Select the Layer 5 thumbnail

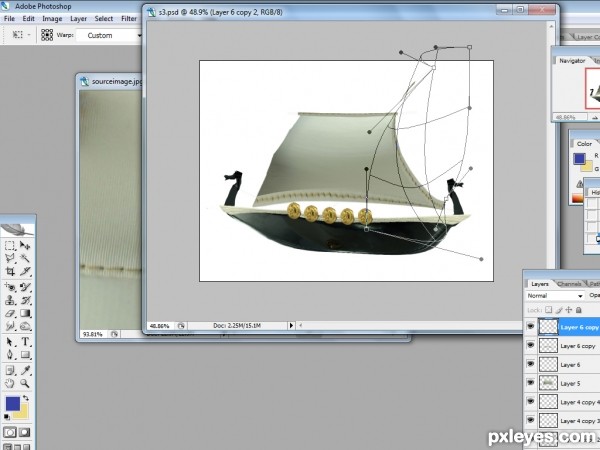(548, 383)
